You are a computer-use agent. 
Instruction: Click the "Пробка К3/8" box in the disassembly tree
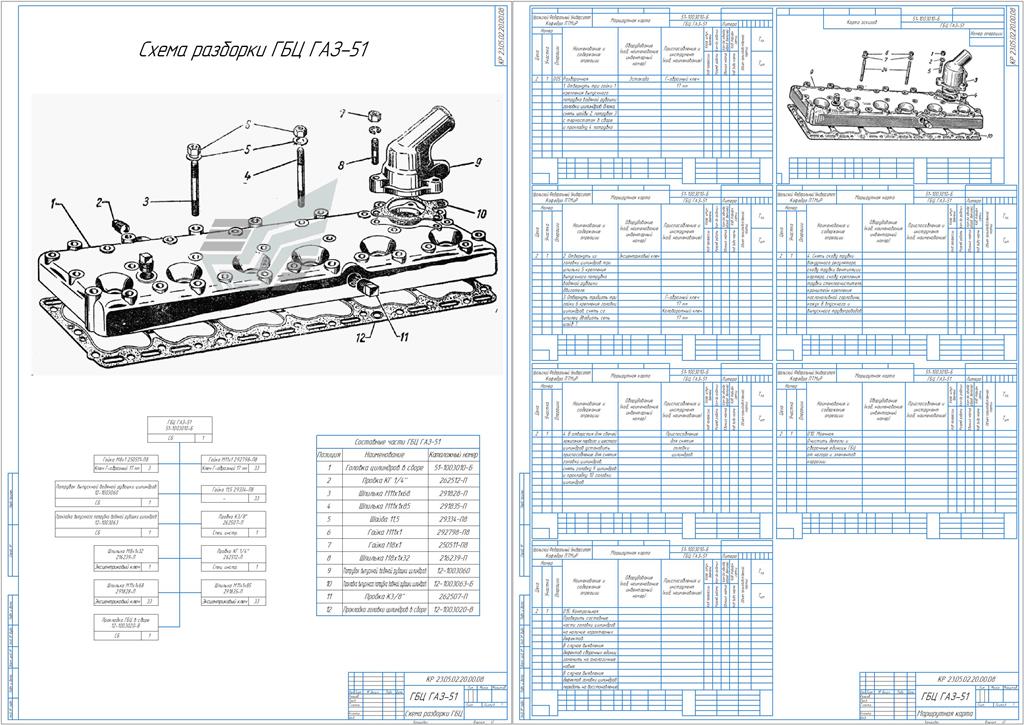233,523
